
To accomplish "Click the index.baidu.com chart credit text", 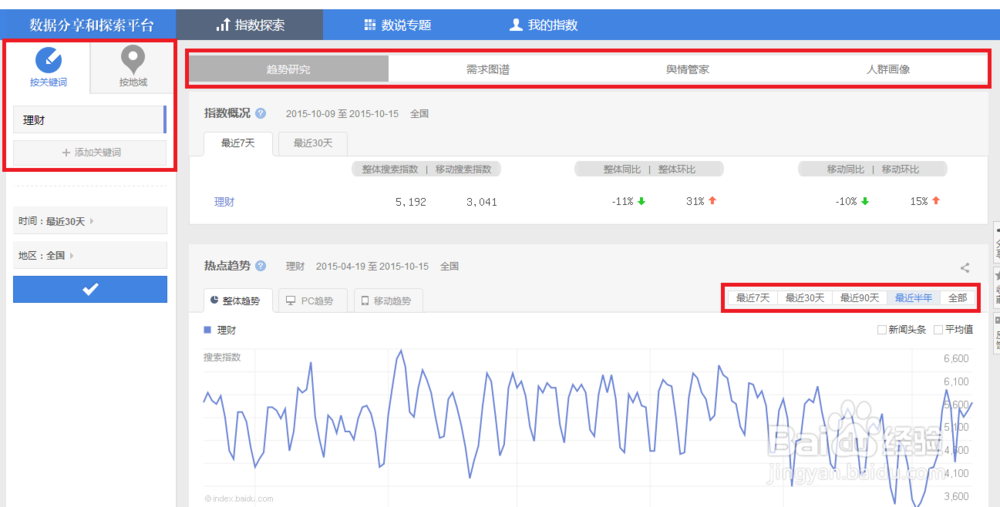I will 239,499.
